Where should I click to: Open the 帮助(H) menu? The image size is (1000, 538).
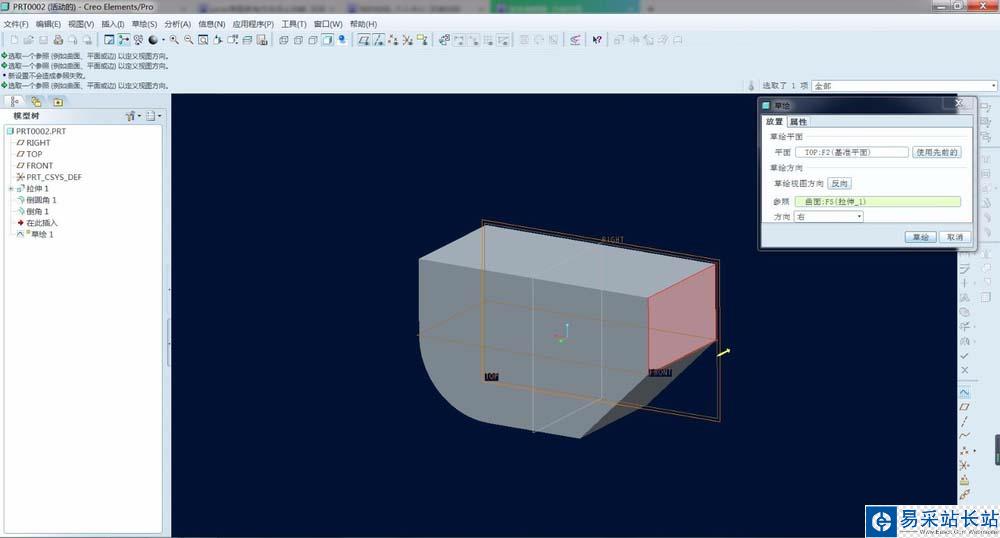[363, 24]
